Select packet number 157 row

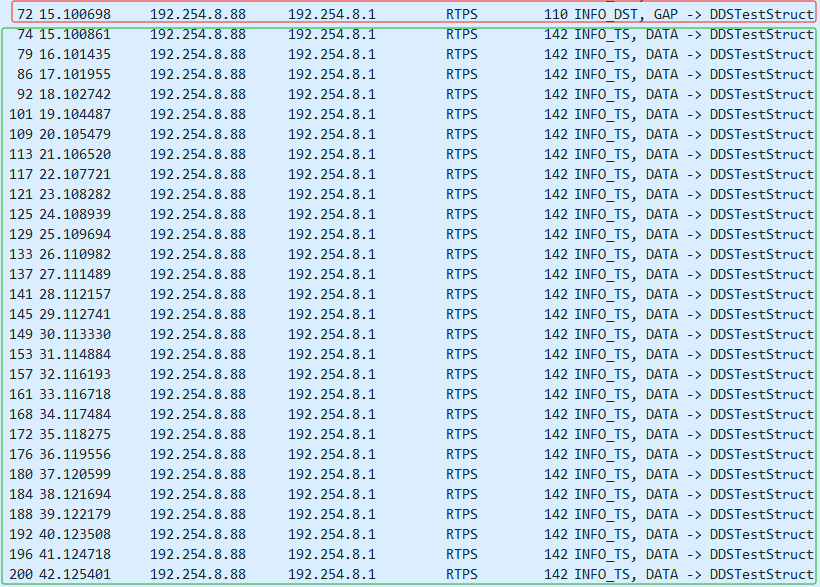point(410,374)
